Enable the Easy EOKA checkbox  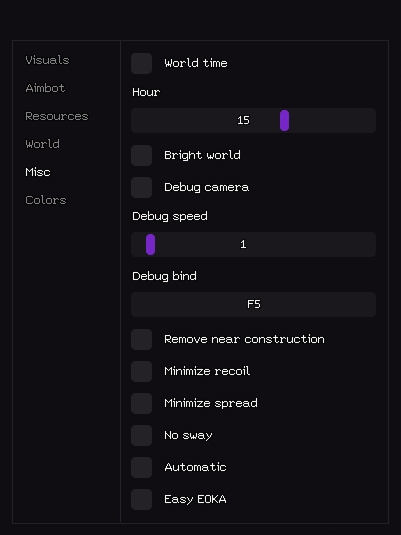(x=142, y=500)
